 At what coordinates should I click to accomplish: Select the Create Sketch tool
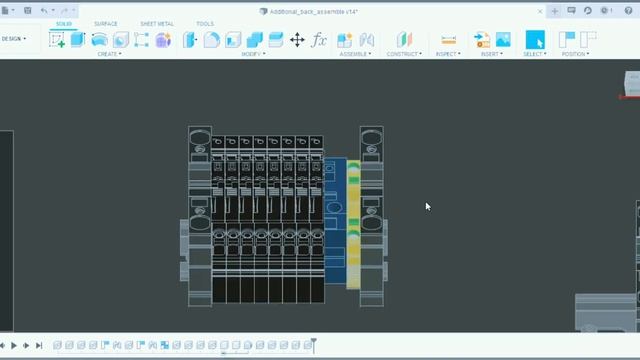click(x=57, y=40)
